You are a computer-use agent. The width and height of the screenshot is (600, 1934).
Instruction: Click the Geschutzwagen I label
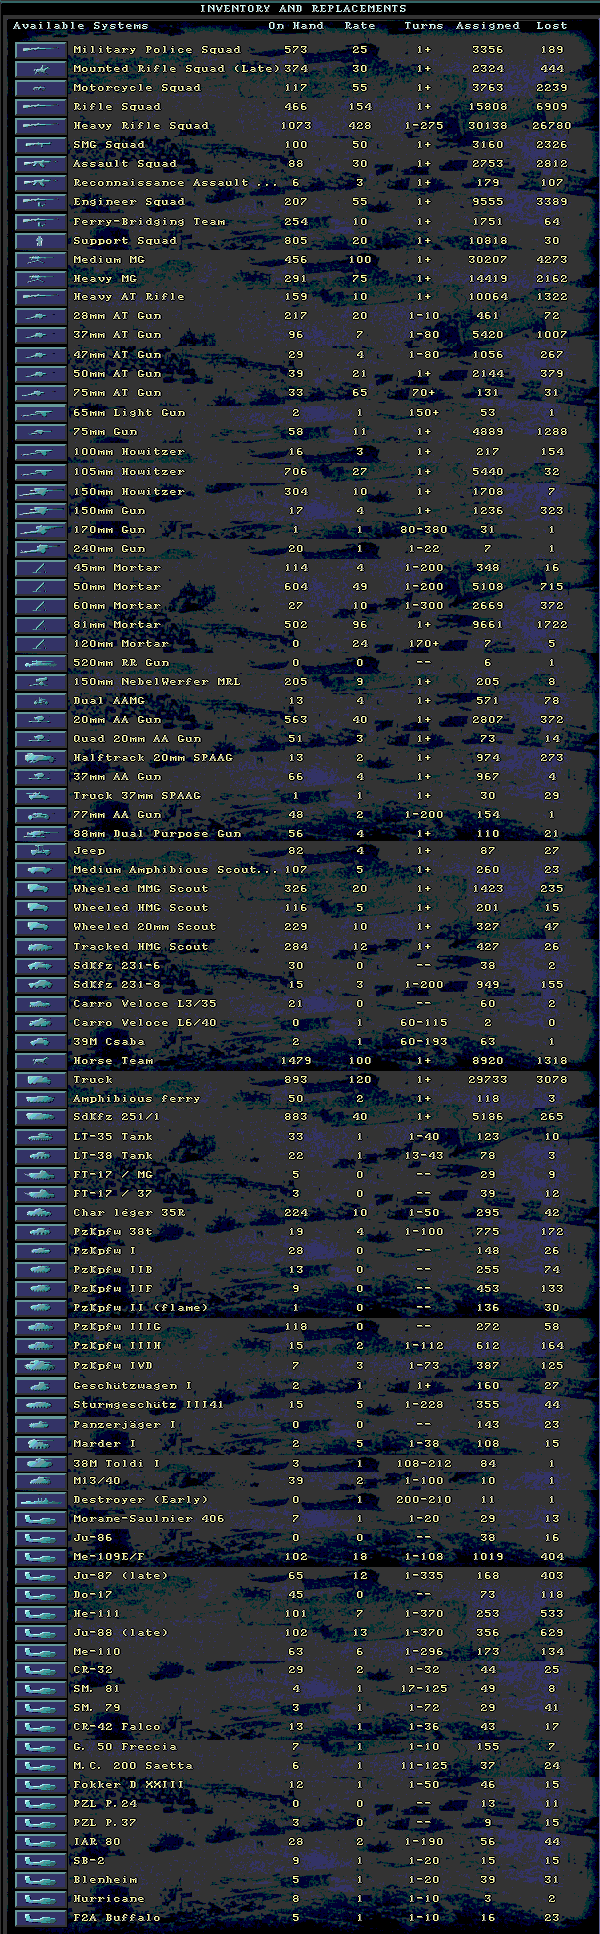coord(133,1385)
